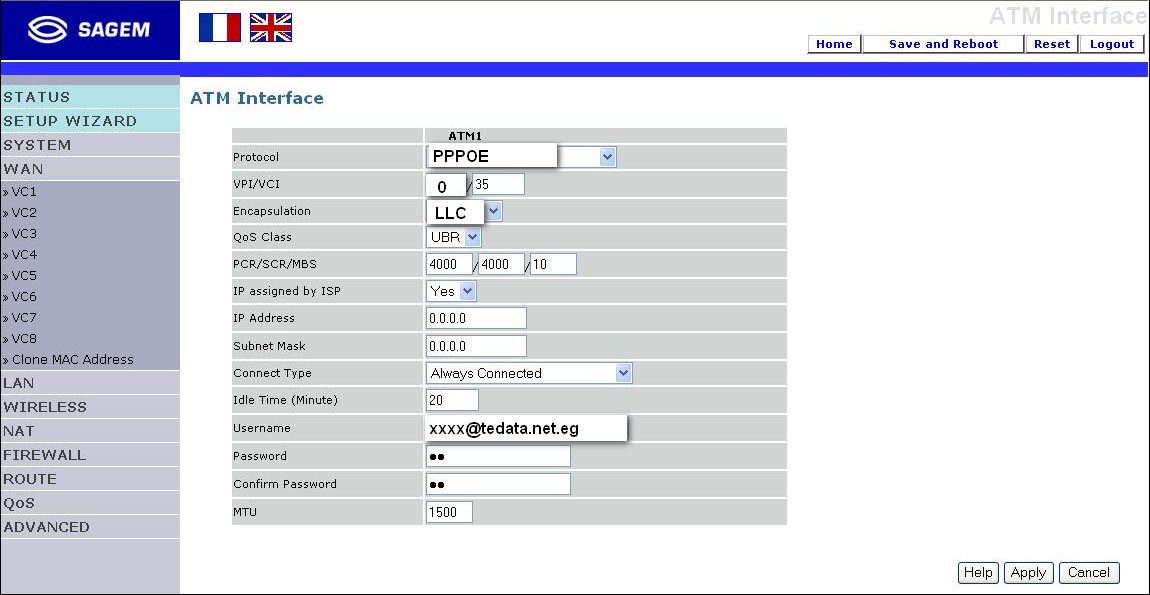Expand the Connect Type dropdown
This screenshot has width=1150, height=595.
point(623,372)
